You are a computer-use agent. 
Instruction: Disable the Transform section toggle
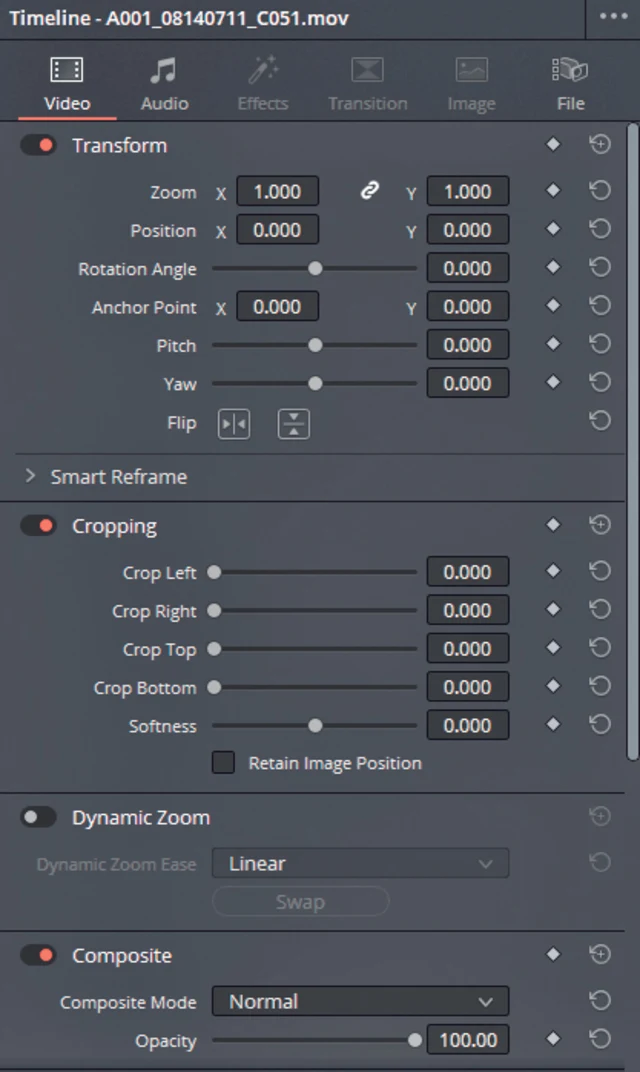point(39,146)
